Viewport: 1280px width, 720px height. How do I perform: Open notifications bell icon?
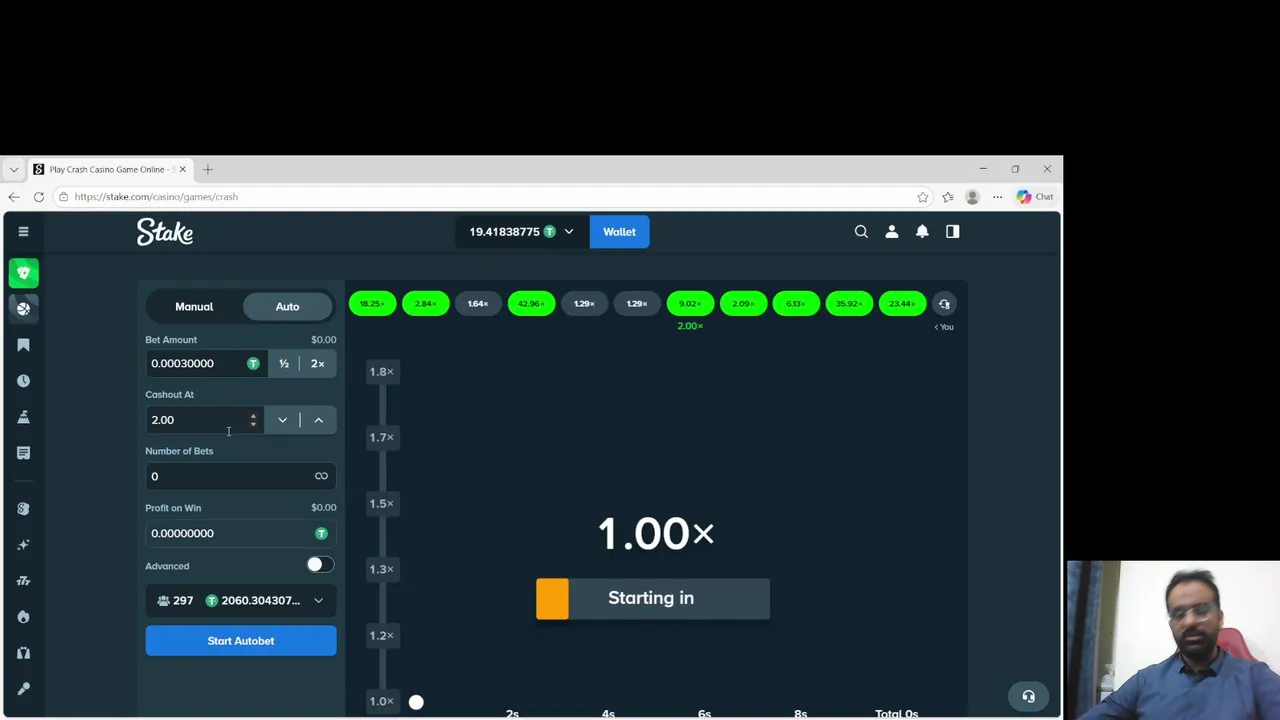point(922,231)
